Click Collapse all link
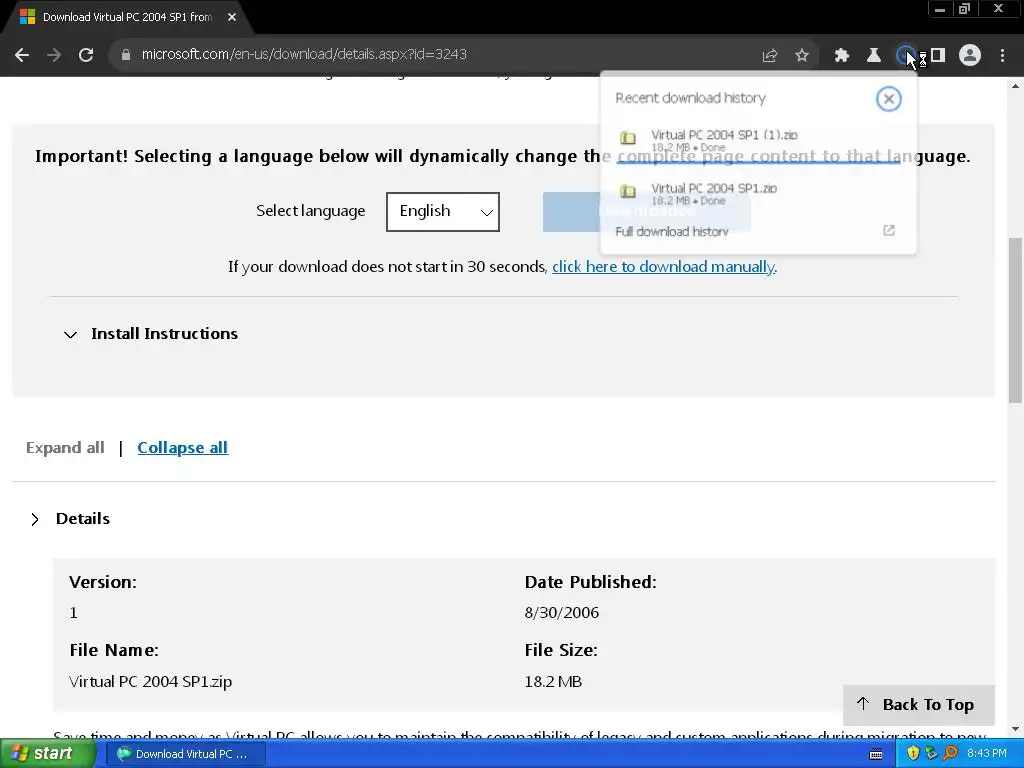The image size is (1024, 768). (183, 448)
